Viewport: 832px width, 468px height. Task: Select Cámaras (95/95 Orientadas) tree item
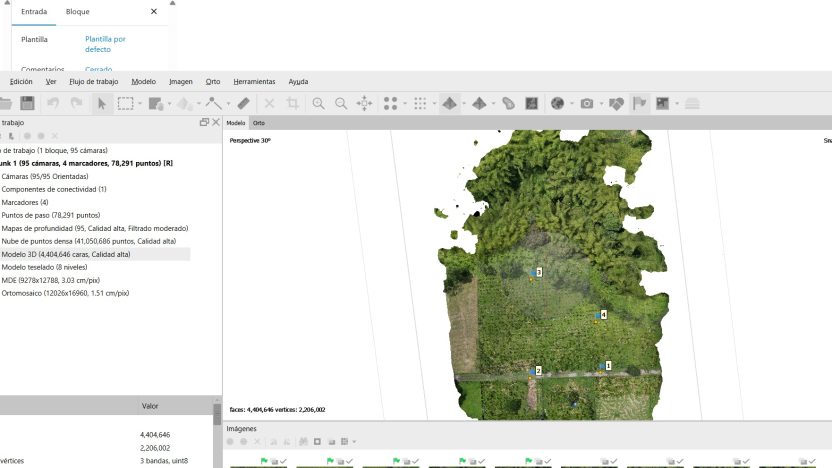click(x=45, y=176)
